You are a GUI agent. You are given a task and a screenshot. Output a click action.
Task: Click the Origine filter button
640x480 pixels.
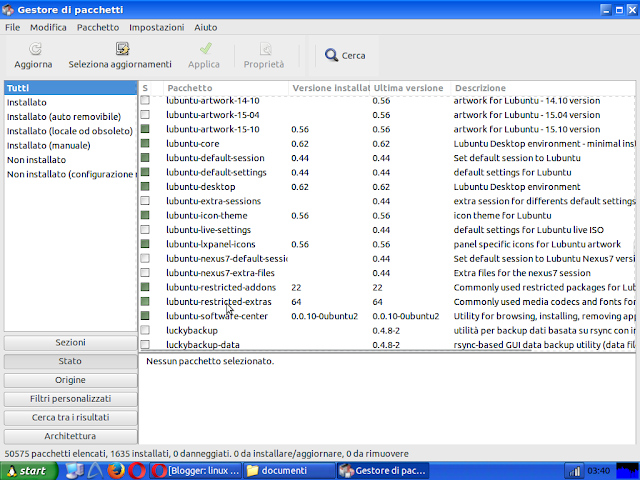pos(71,380)
